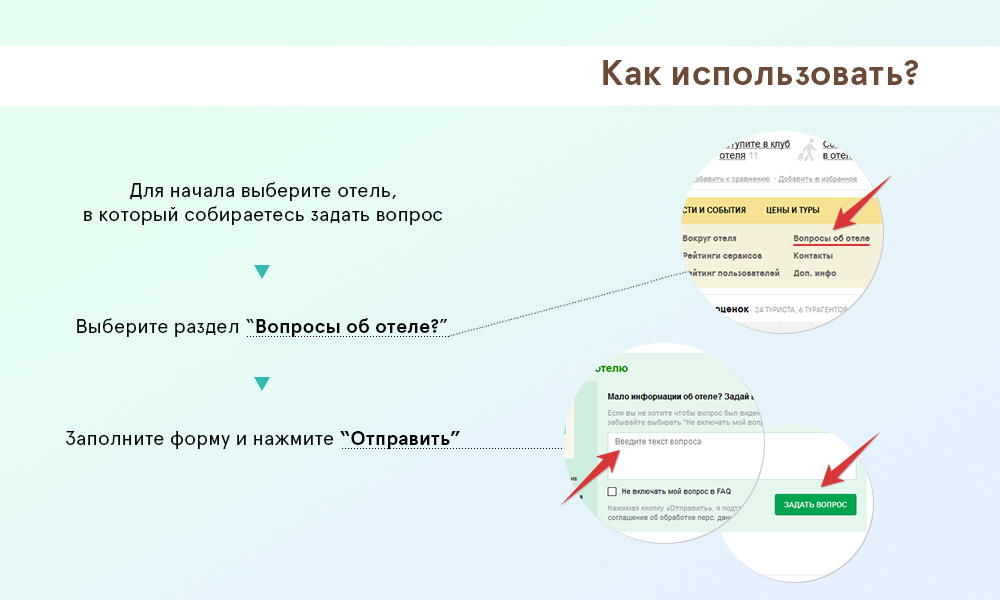Open the 'Вокруг отеля' menu item
This screenshot has width=1000, height=600.
[x=710, y=239]
